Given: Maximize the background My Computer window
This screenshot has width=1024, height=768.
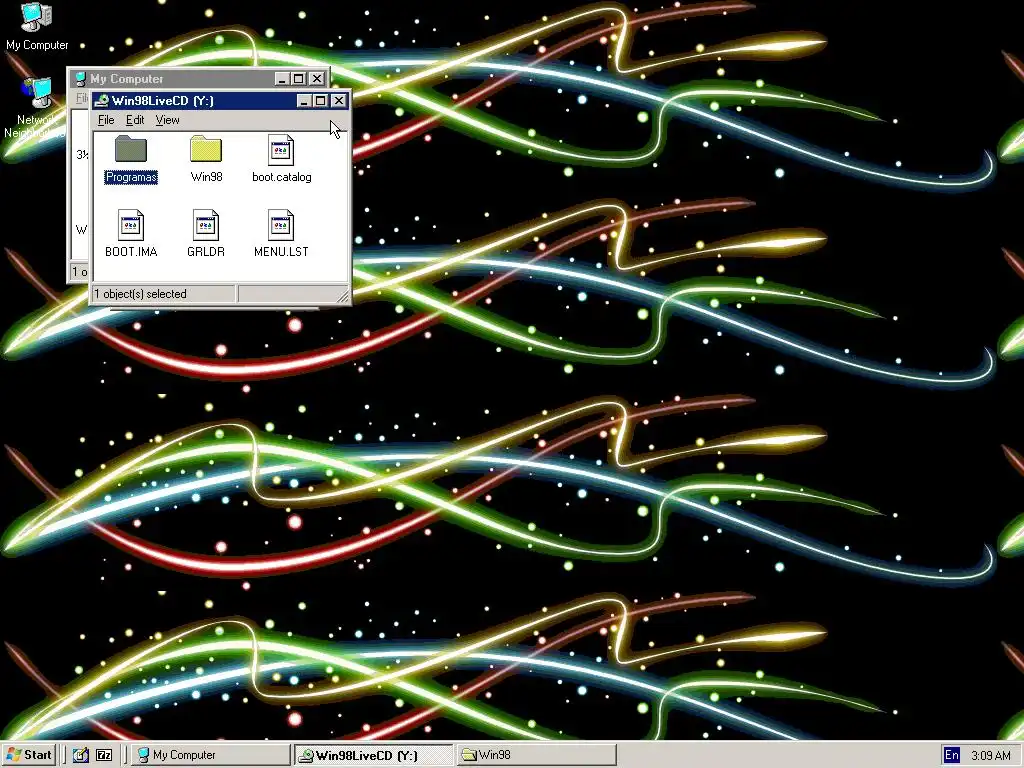Looking at the screenshot, I should click(x=298, y=79).
